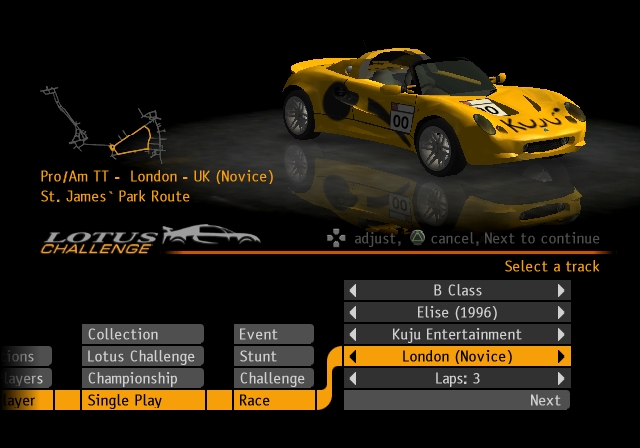This screenshot has width=640, height=448.
Task: Click the Lotus Challenge logo
Action: point(150,240)
